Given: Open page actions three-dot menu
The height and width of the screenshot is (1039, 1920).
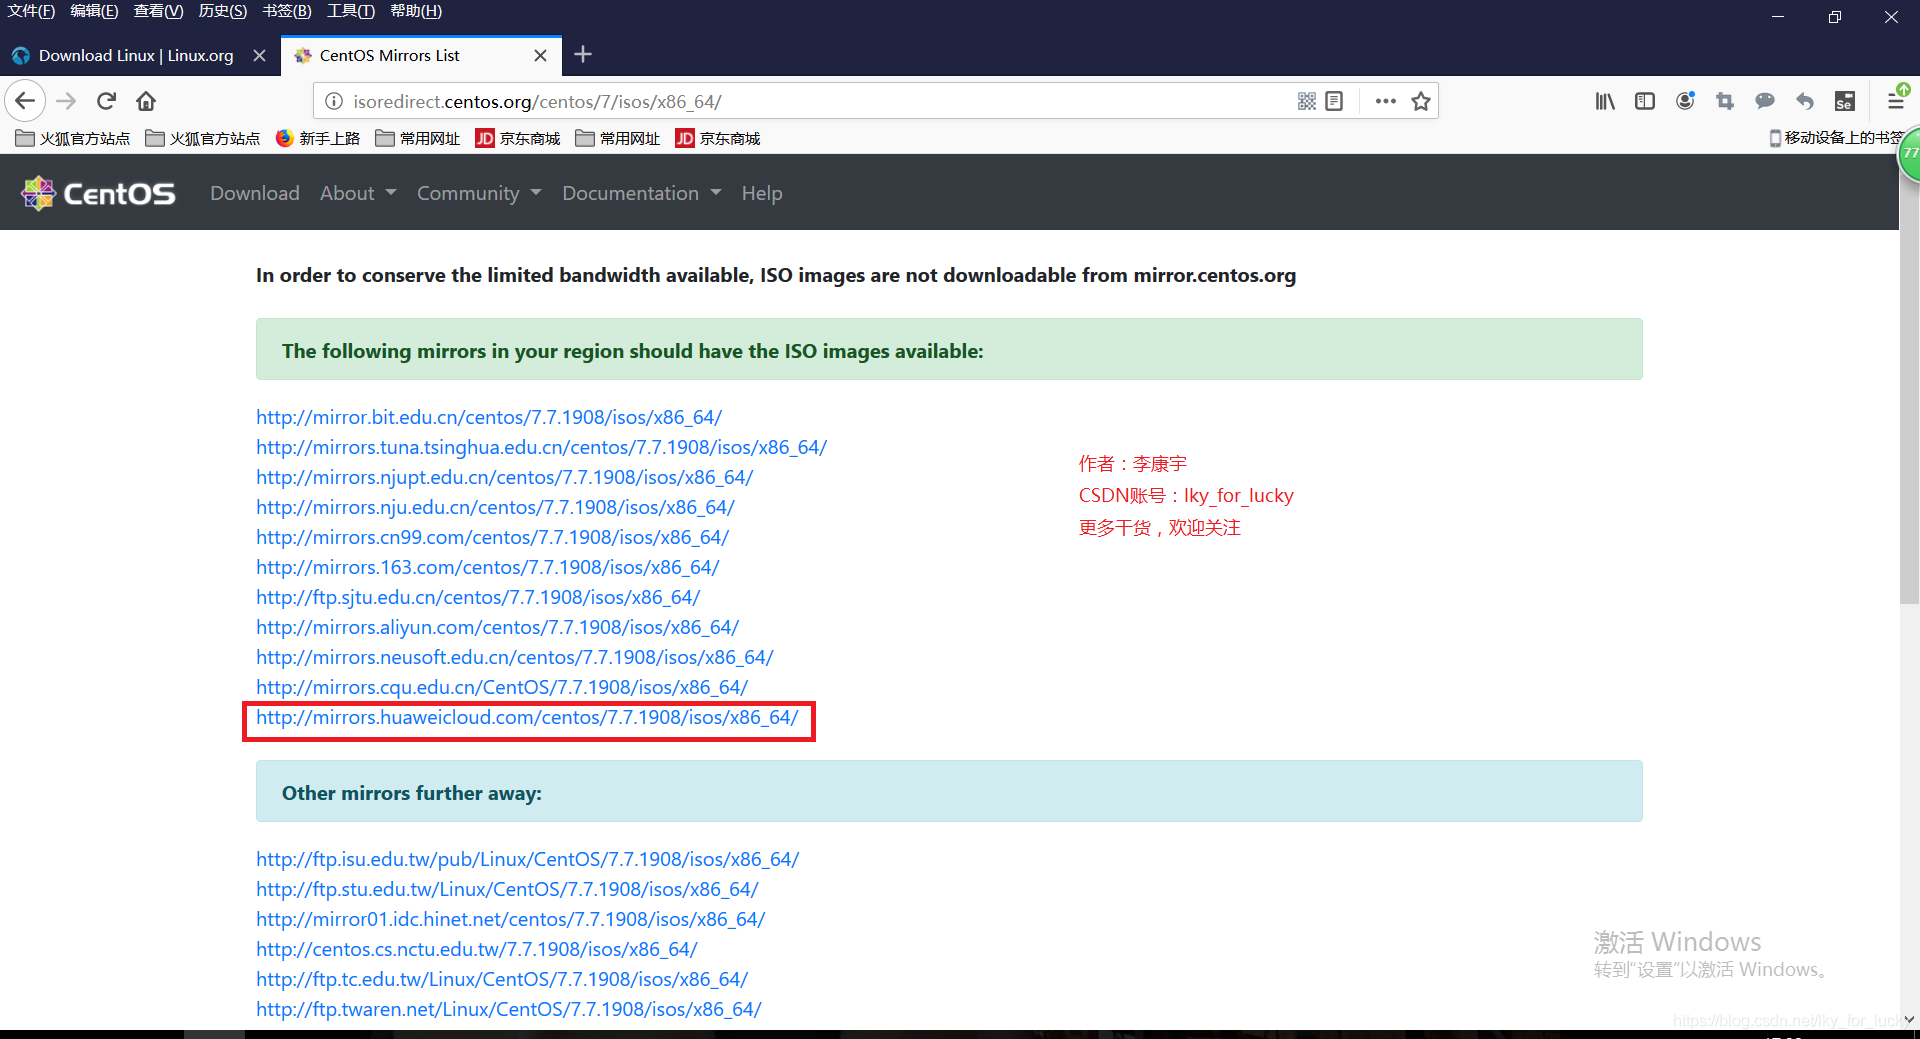Looking at the screenshot, I should coord(1385,101).
